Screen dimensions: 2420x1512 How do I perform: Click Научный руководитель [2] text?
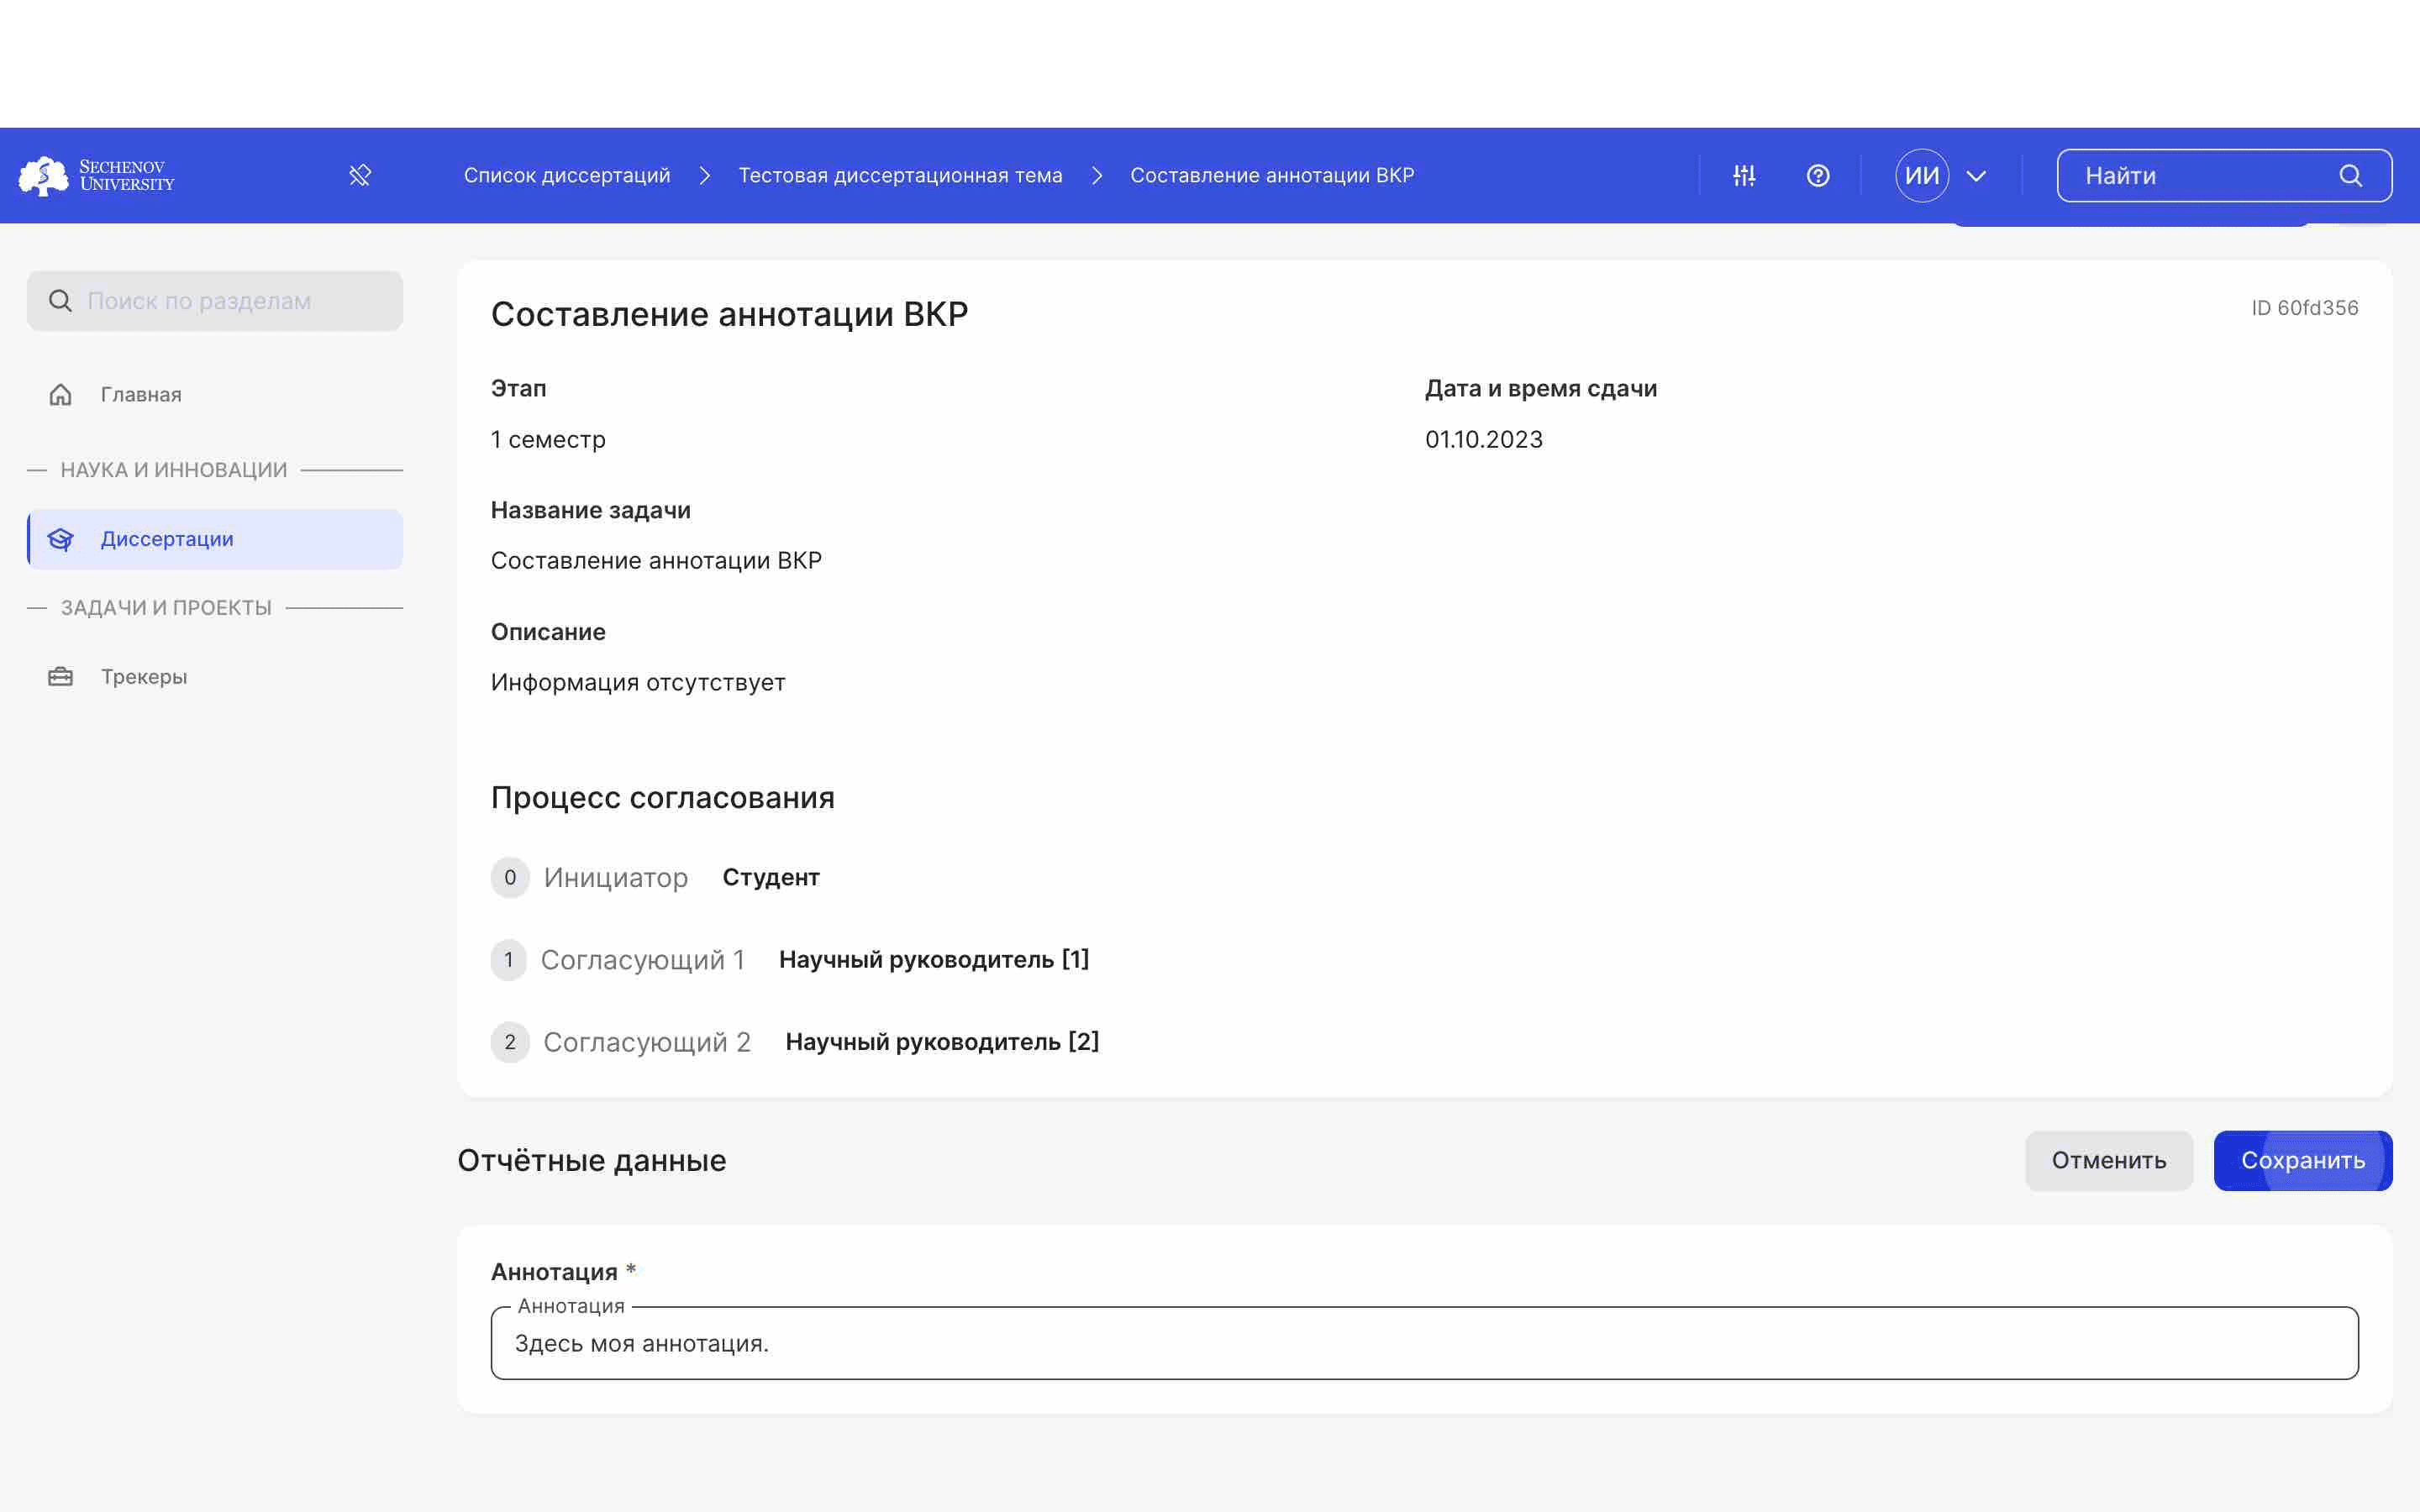942,1041
